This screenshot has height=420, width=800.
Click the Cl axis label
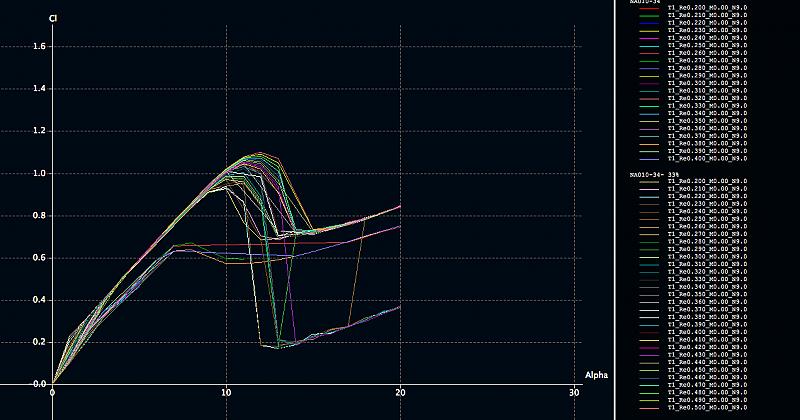click(52, 17)
